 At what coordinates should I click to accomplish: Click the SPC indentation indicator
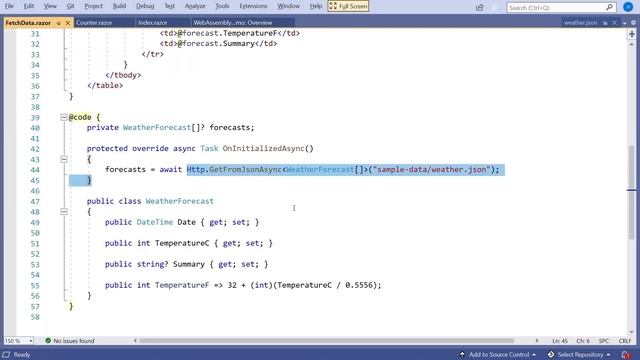click(x=604, y=341)
